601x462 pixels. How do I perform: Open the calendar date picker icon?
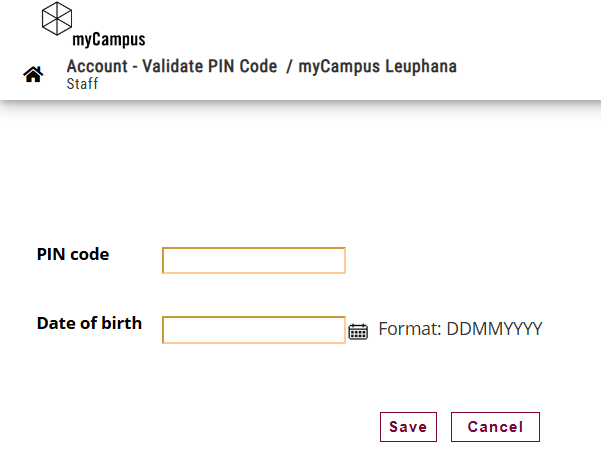click(358, 331)
